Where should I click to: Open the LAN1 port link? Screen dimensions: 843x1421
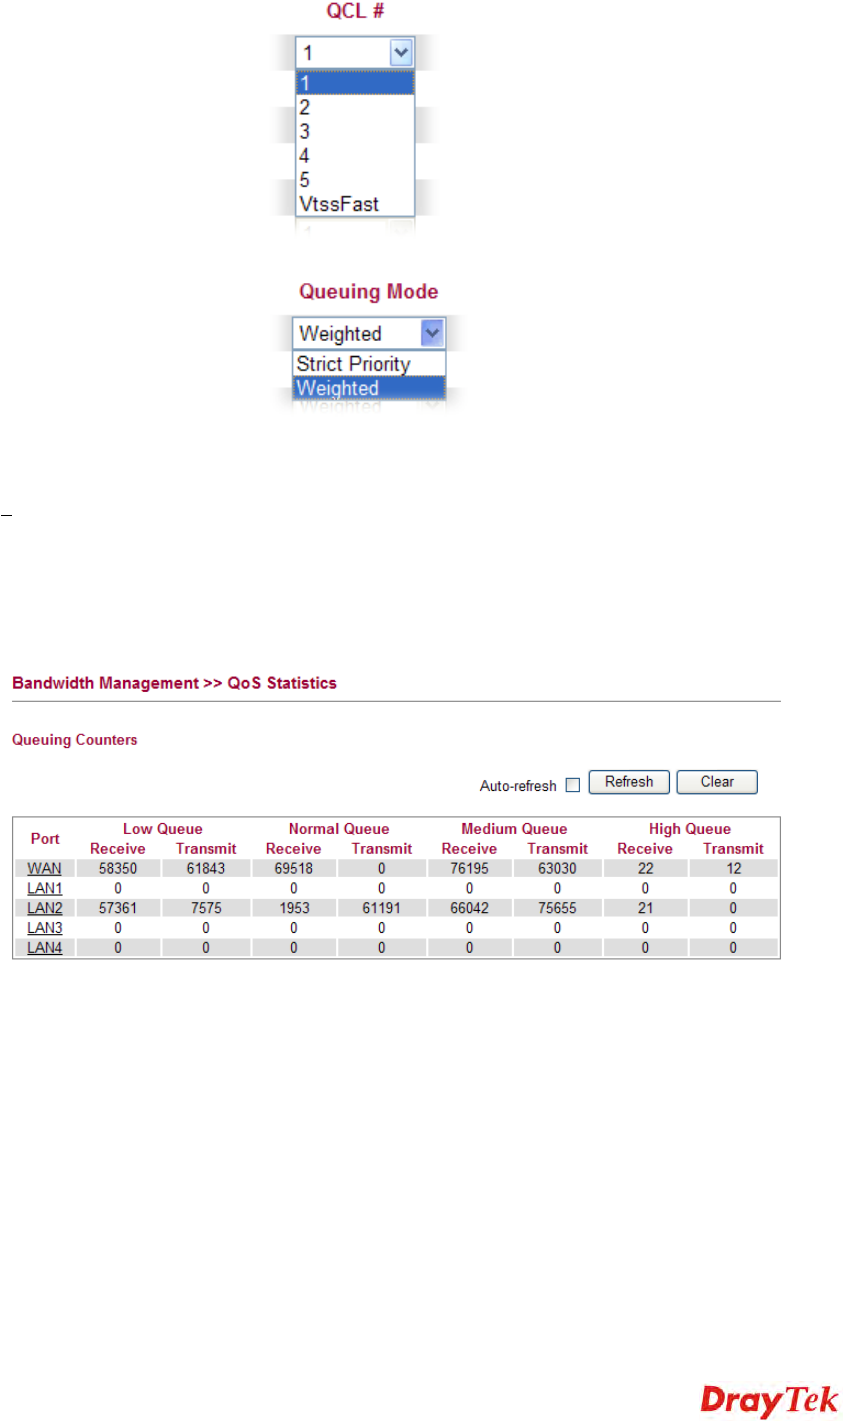pyautogui.click(x=44, y=888)
